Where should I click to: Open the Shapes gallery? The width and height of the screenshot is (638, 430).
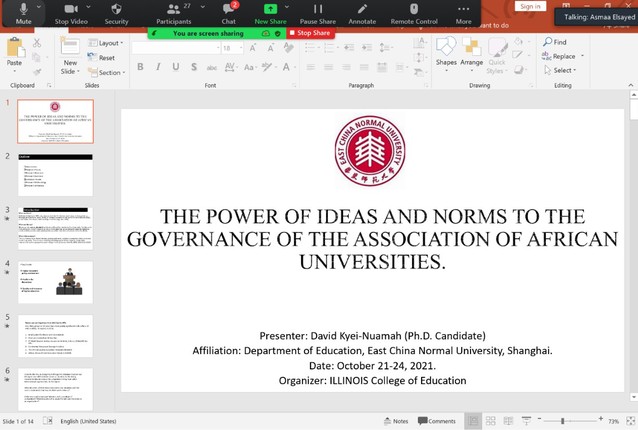(x=445, y=53)
